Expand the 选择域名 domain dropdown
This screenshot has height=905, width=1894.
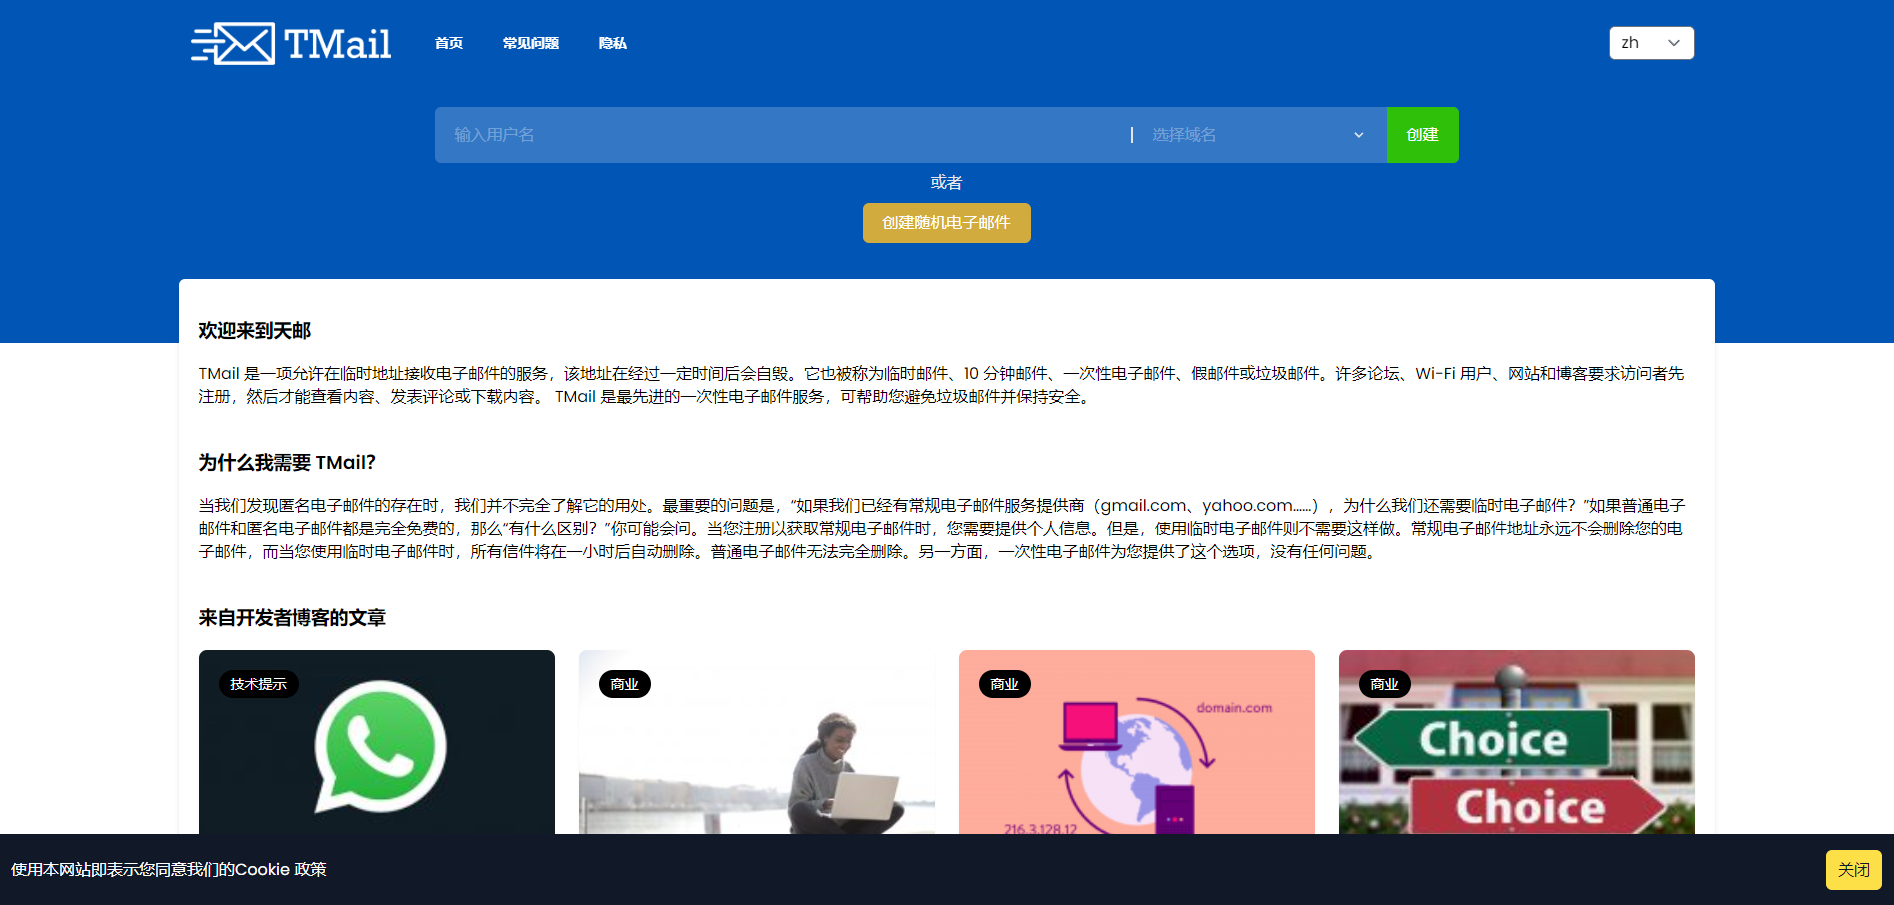tap(1250, 134)
